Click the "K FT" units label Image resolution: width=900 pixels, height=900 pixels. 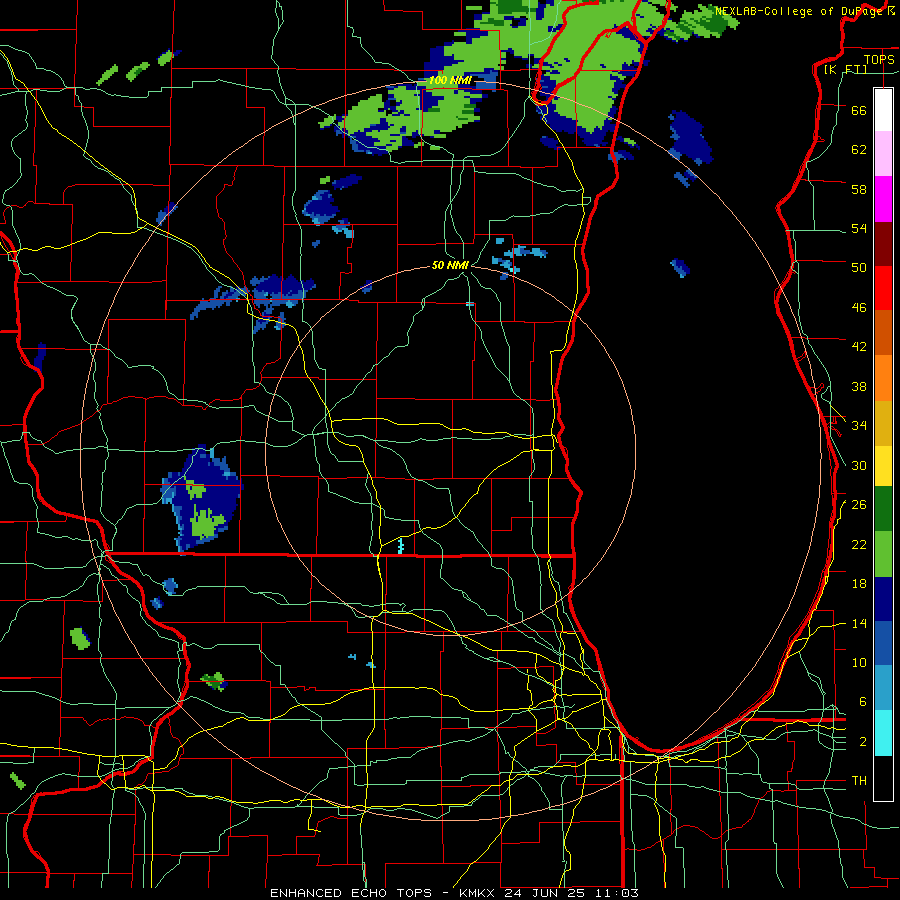845,69
